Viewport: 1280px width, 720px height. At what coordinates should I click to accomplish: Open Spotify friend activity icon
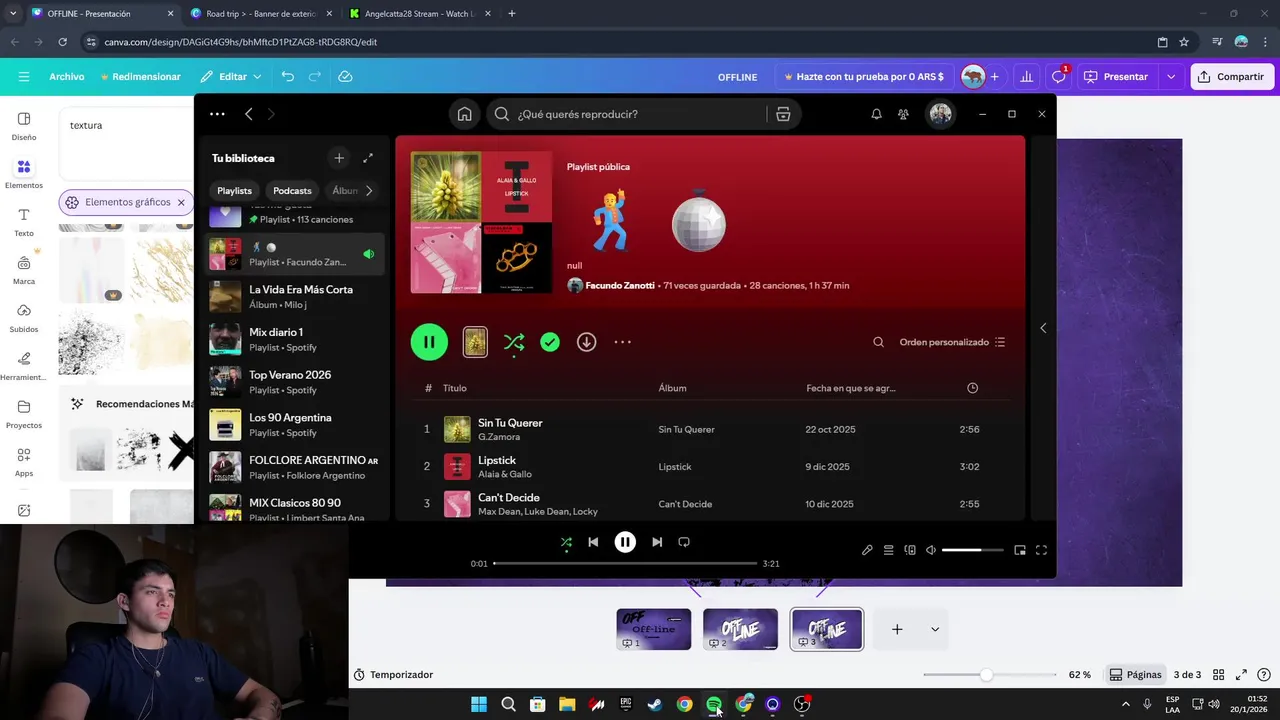(x=903, y=114)
